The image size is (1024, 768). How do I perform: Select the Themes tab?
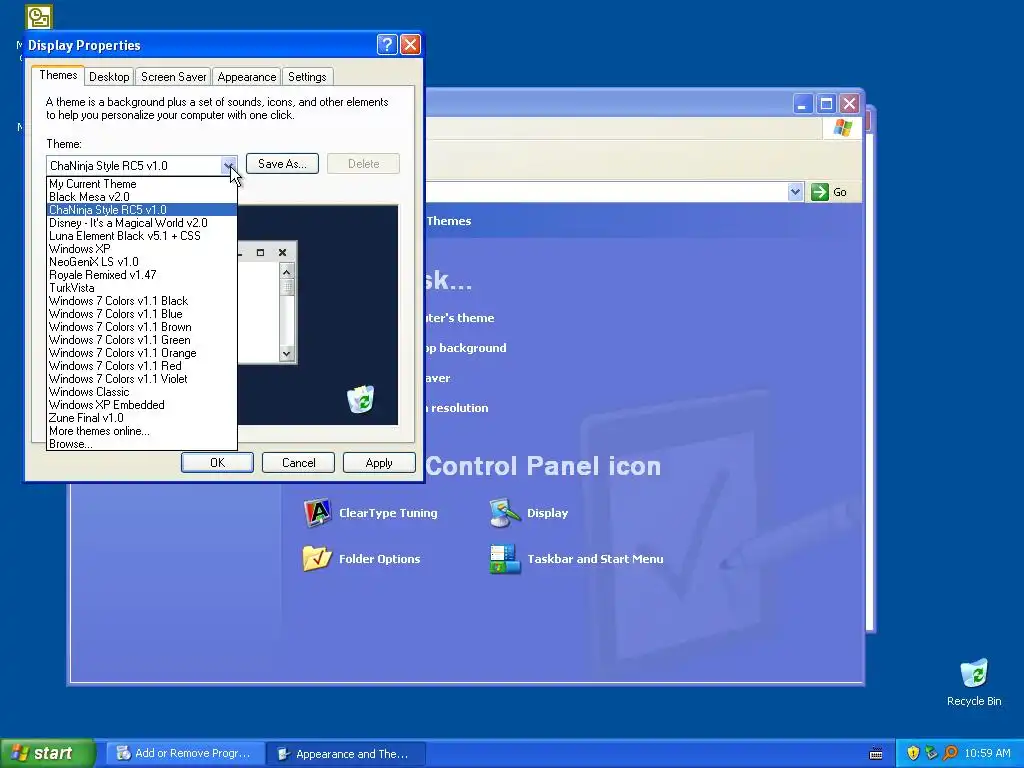click(58, 75)
